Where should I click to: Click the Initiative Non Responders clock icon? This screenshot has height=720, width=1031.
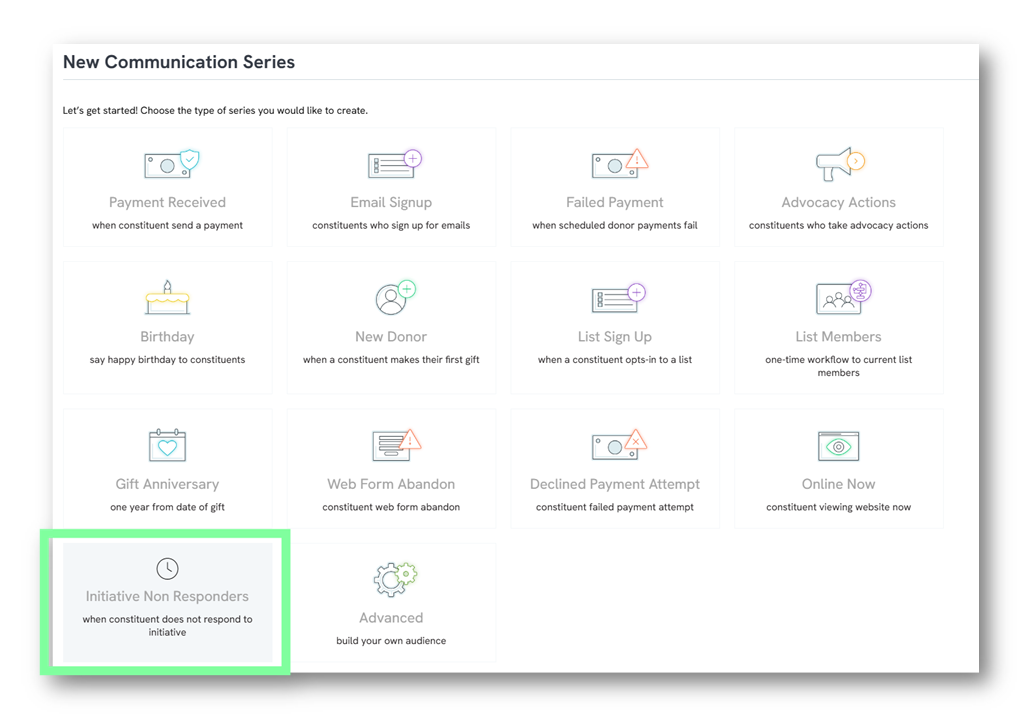167,568
